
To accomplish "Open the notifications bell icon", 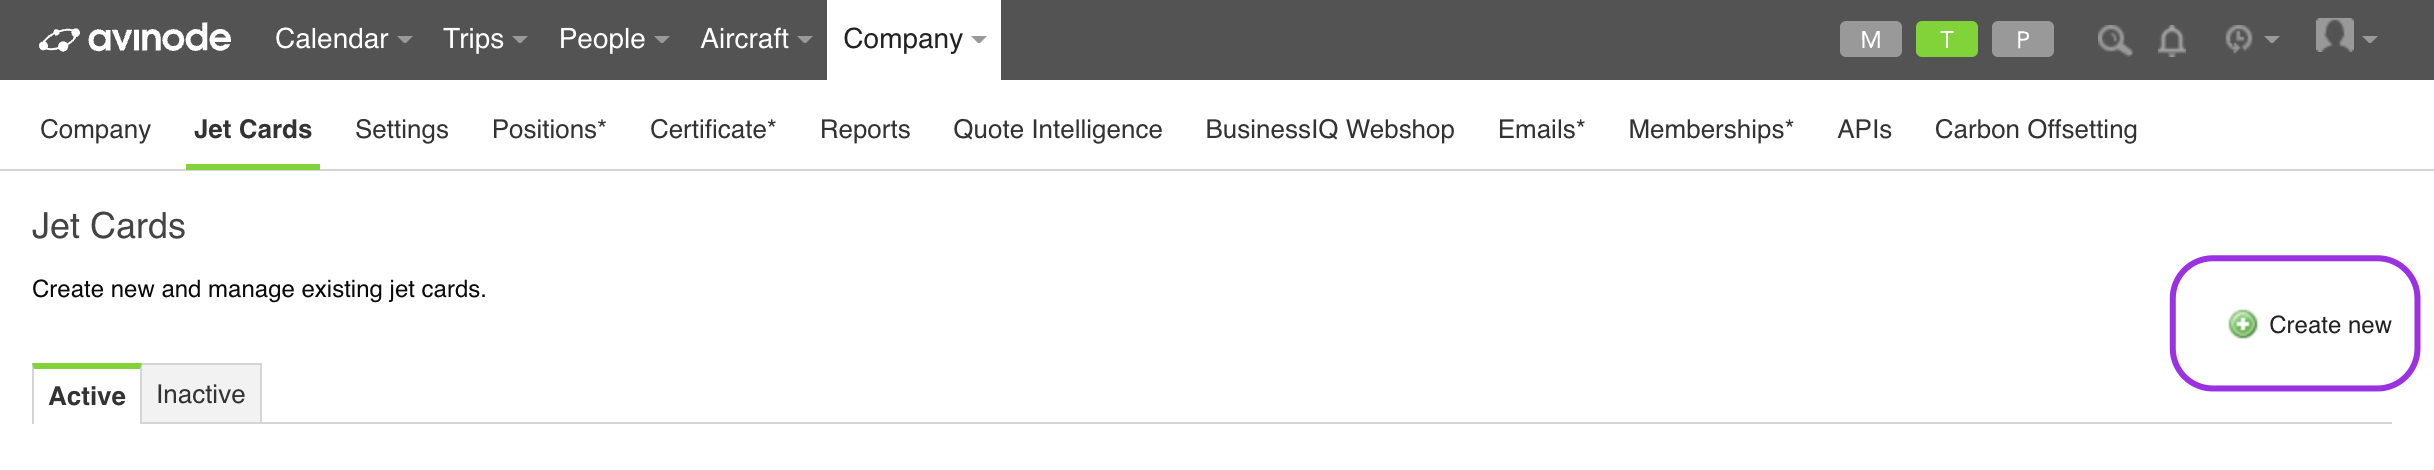I will coord(2171,40).
